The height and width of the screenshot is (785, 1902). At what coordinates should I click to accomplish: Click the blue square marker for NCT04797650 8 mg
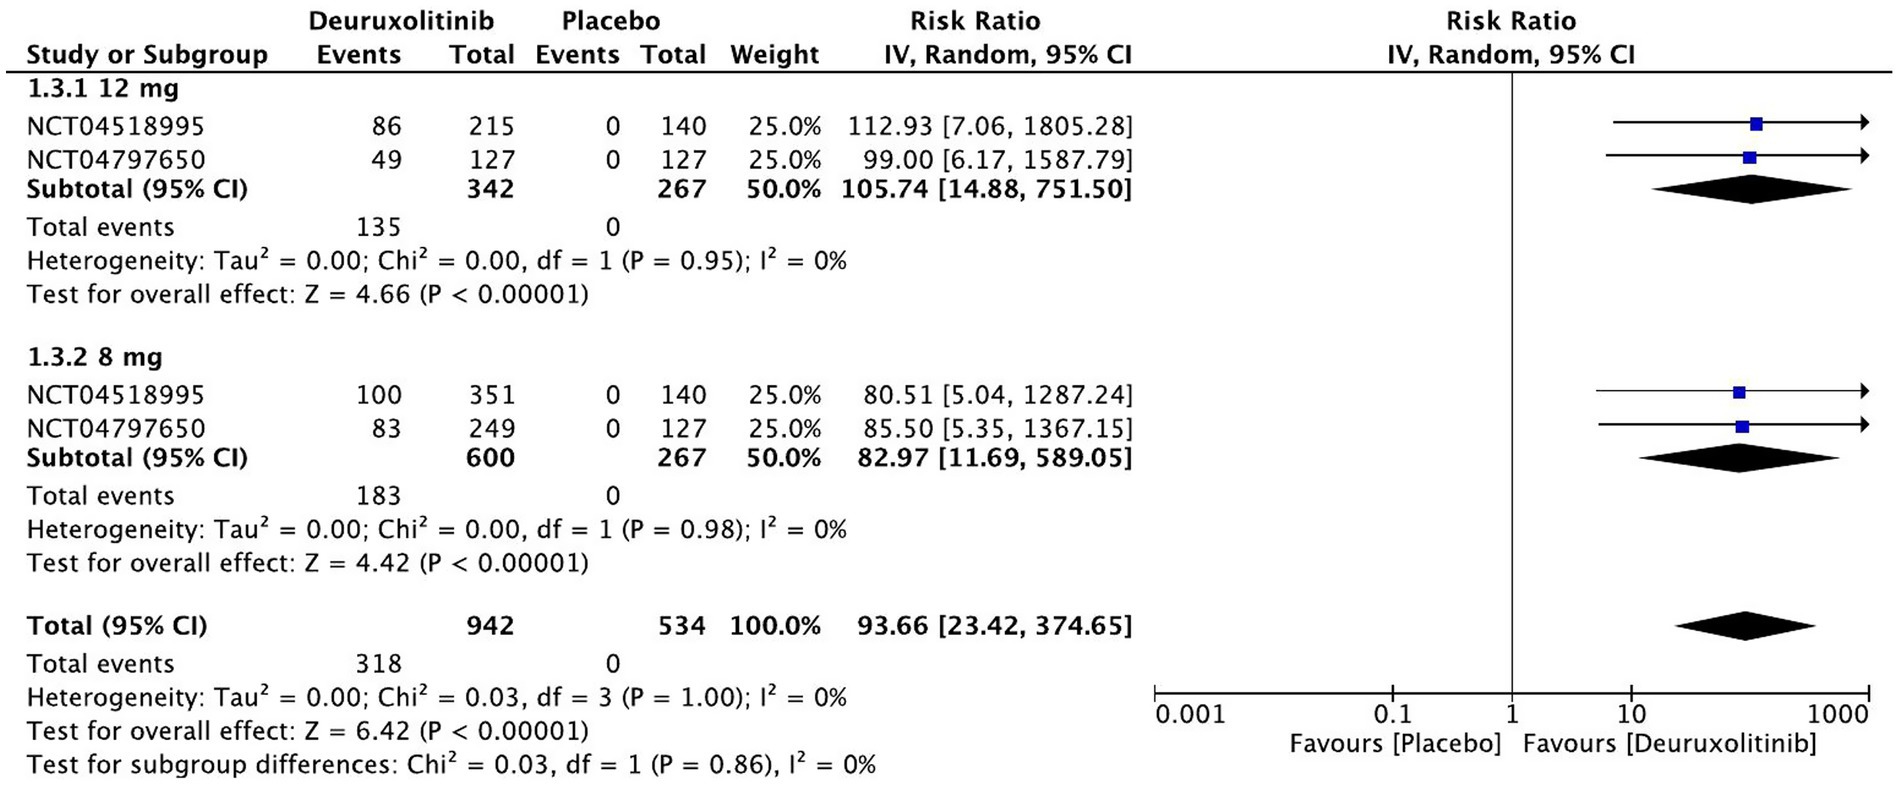[1742, 426]
